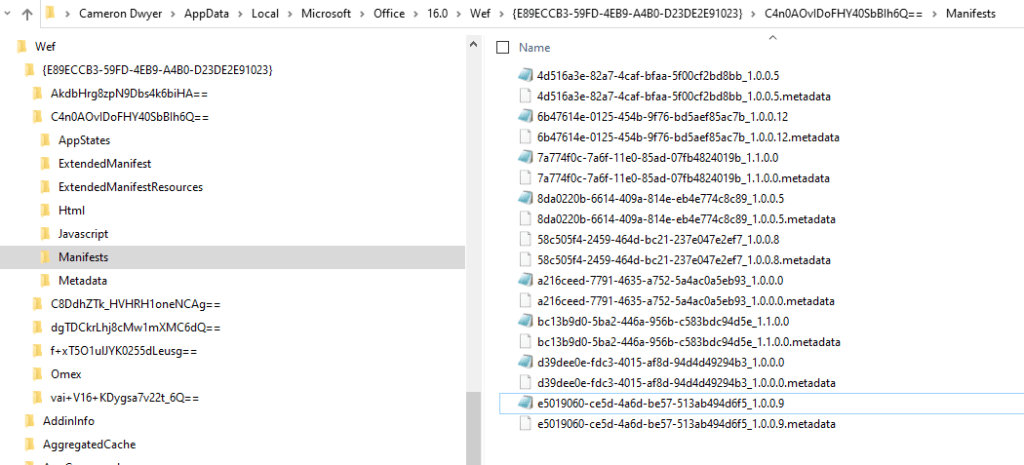Click the icon of e5019060 1.0.0.9 file
The height and width of the screenshot is (465, 1024).
(525, 403)
